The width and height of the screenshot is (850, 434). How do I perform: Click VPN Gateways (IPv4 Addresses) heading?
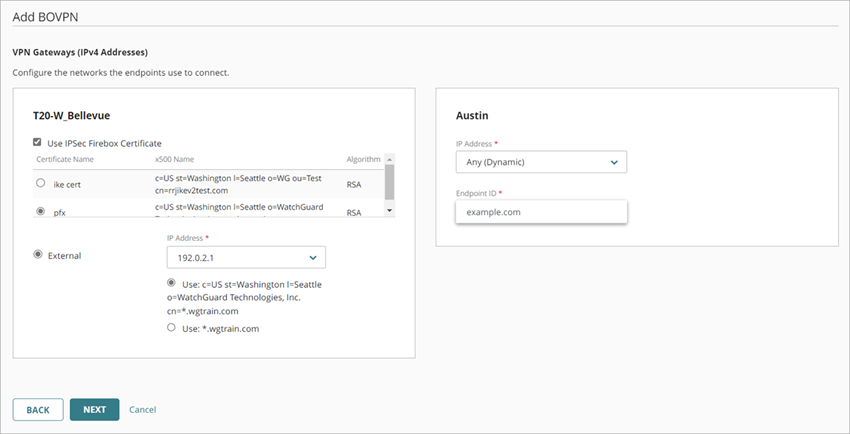80,53
